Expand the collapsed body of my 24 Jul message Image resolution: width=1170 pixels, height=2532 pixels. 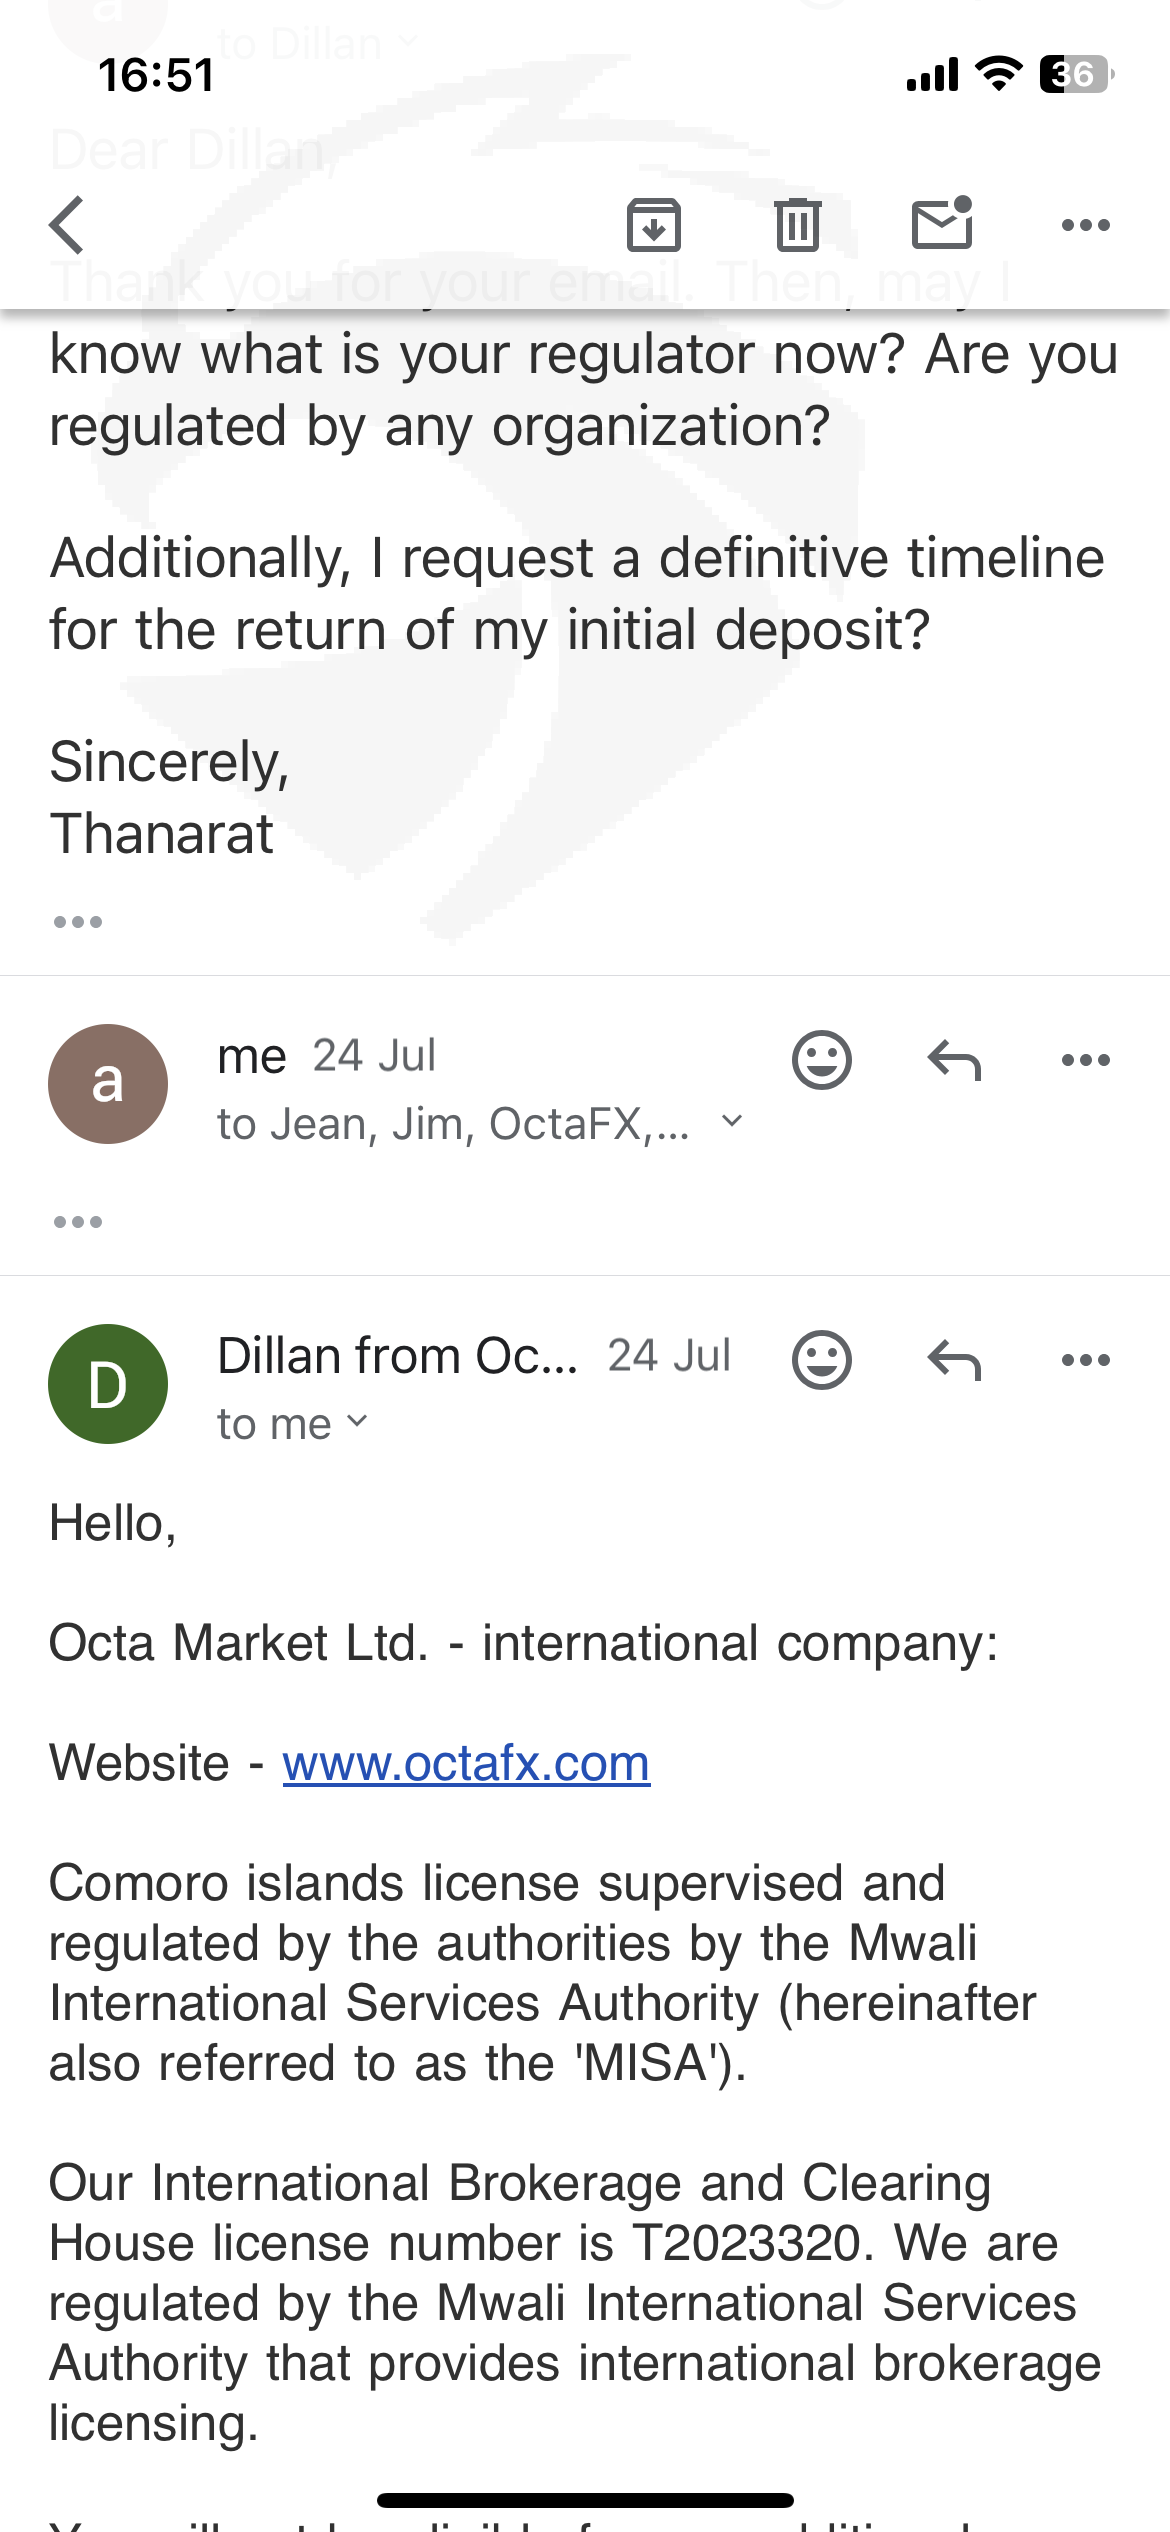pyautogui.click(x=78, y=1222)
